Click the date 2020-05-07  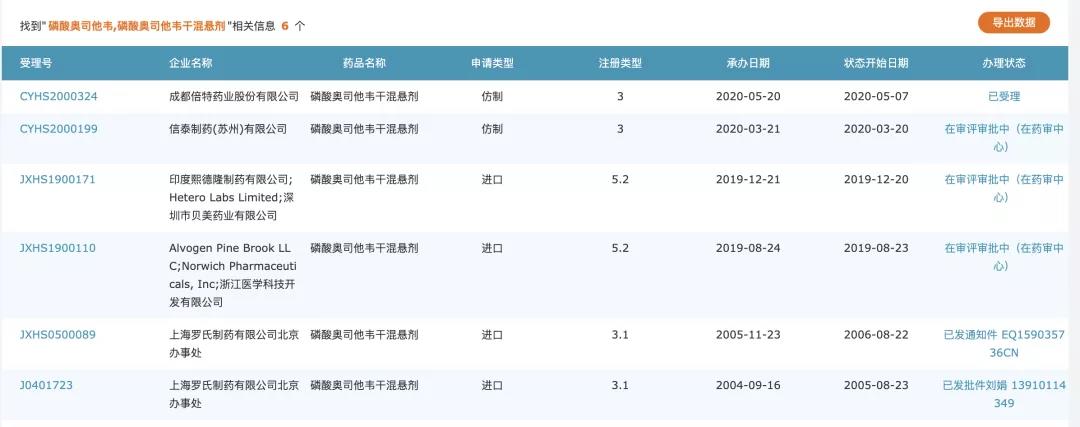click(x=876, y=96)
